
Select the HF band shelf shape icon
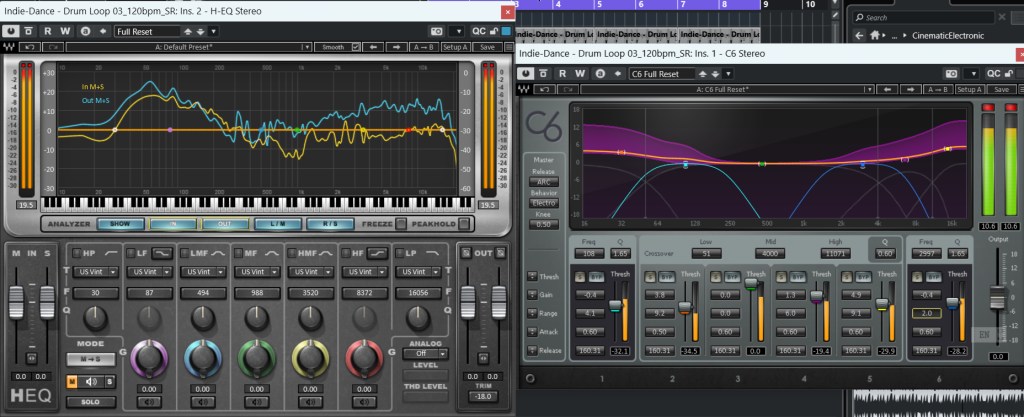click(378, 253)
